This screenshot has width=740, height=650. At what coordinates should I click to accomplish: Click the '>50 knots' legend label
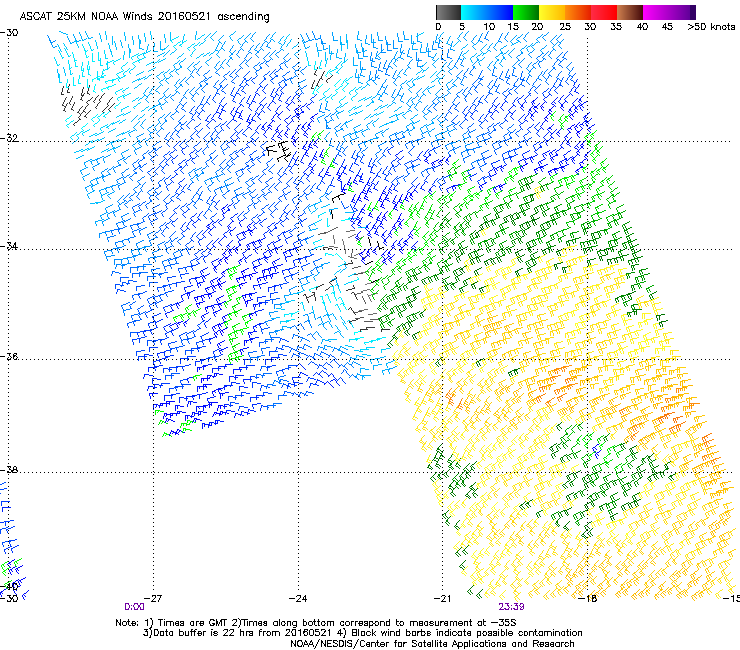click(711, 27)
